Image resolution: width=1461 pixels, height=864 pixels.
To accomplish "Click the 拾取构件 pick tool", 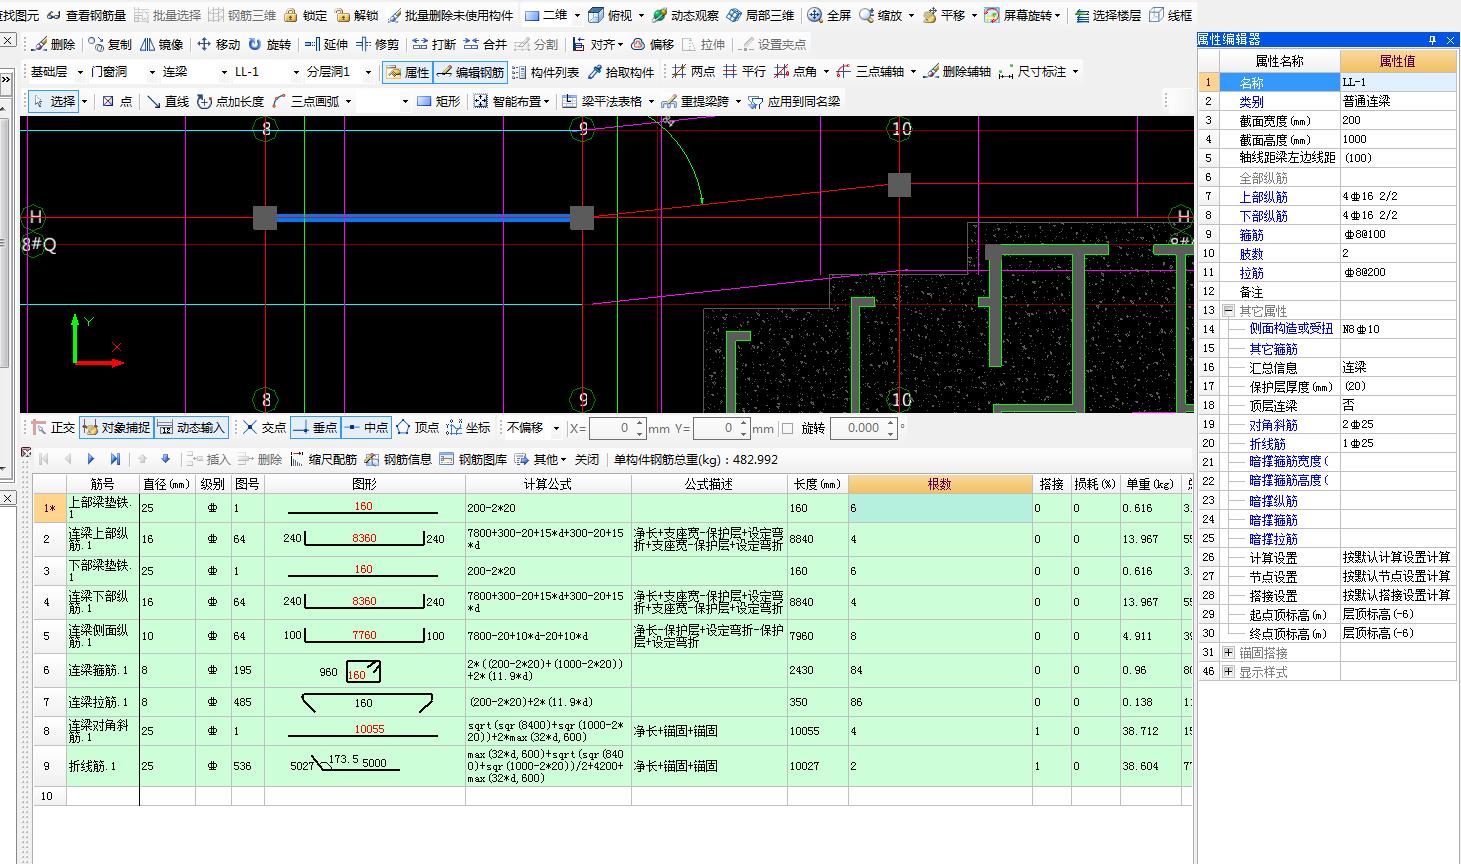I will coord(621,72).
